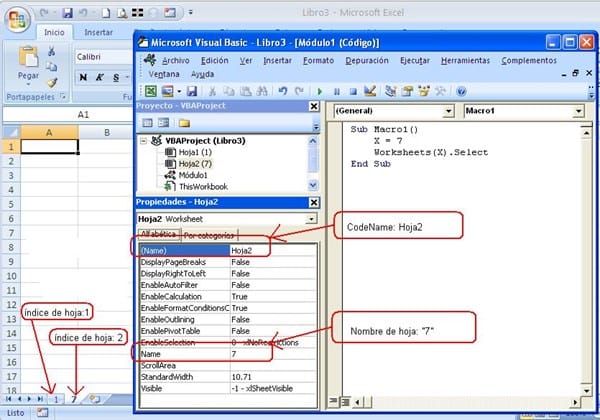The image size is (600, 420).
Task: Click the Full Module View button in code window
Action: pos(345,402)
